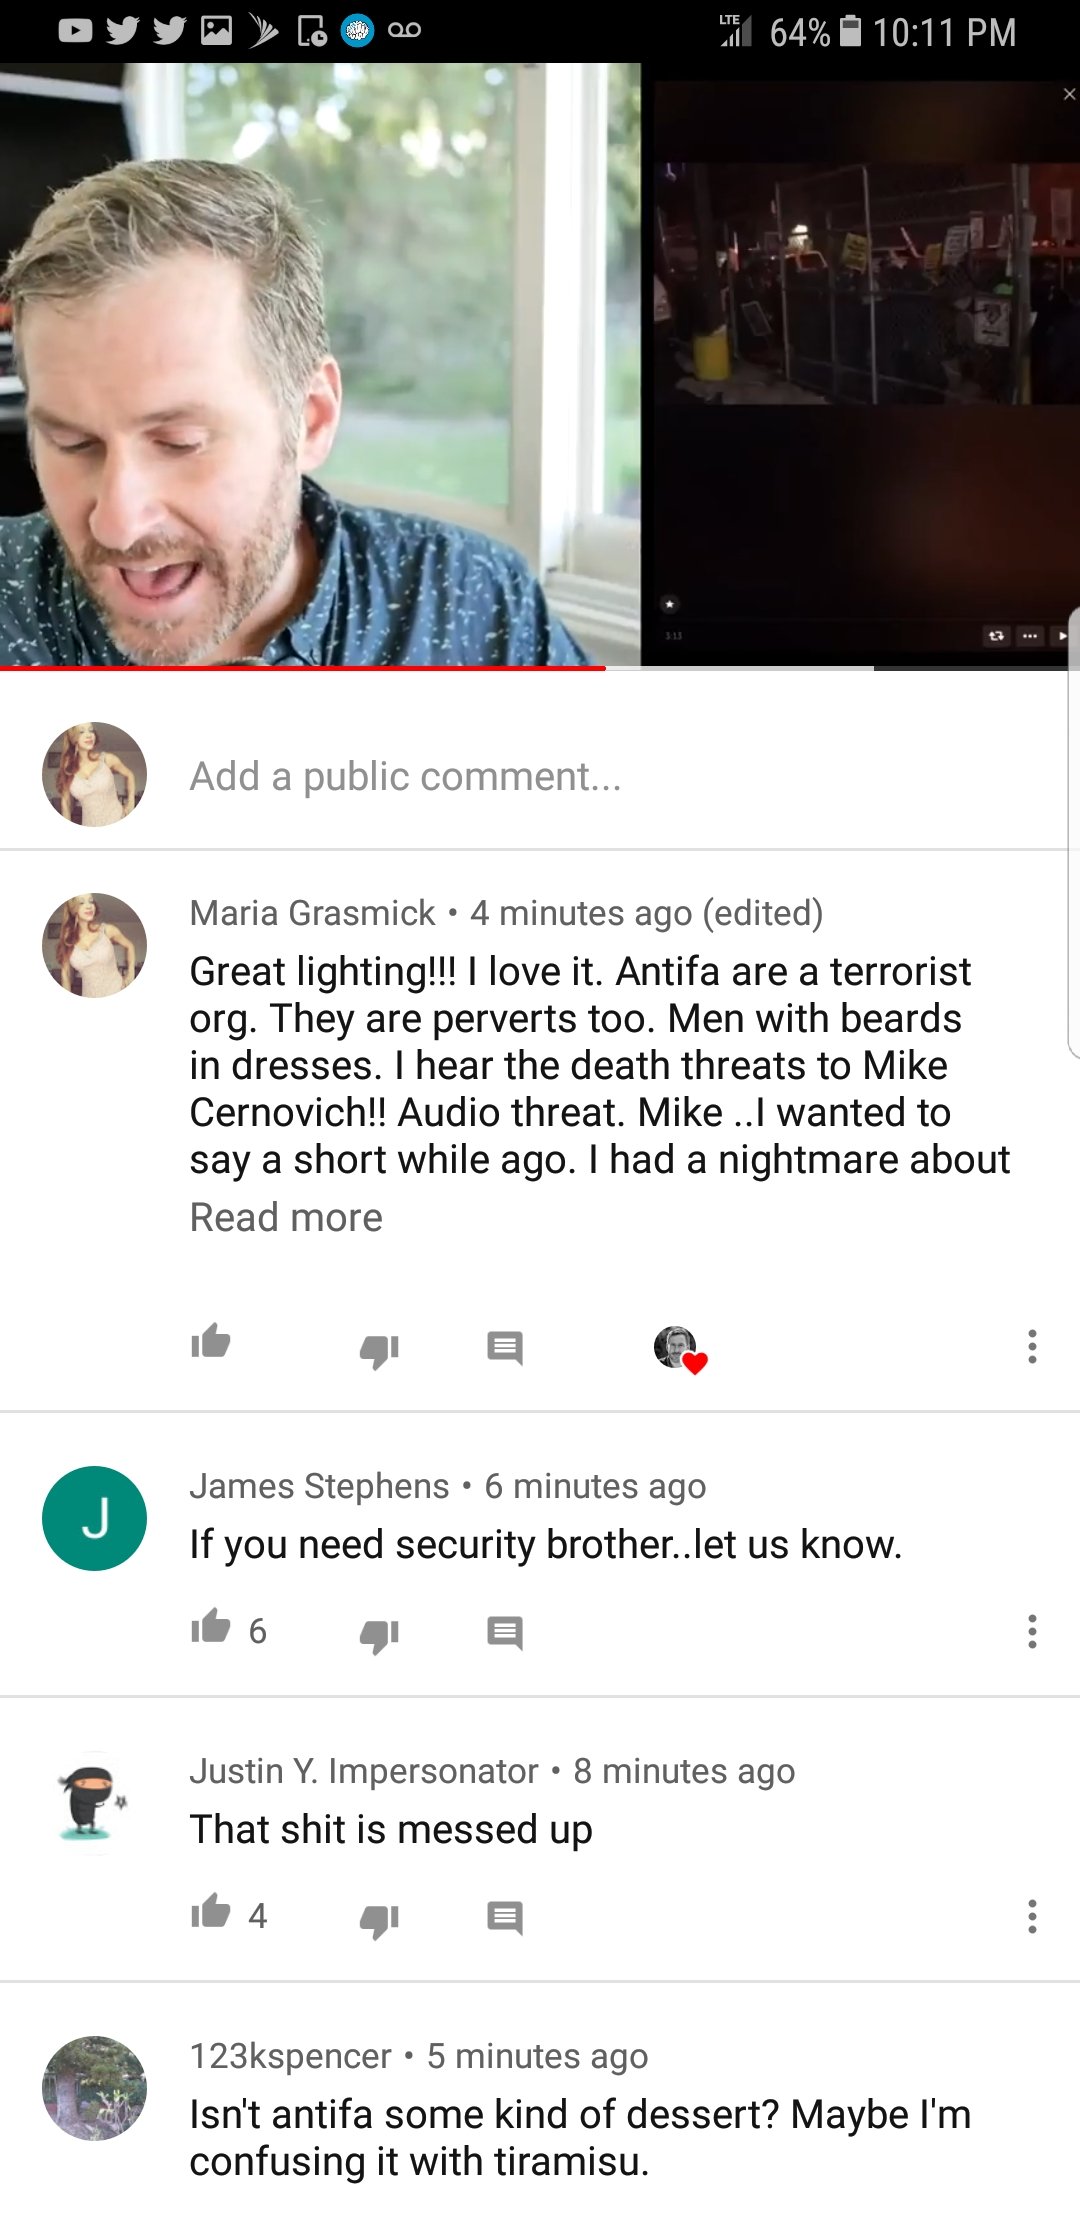Image resolution: width=1080 pixels, height=2220 pixels.
Task: Reply to James Stephens' comment
Action: 505,1633
